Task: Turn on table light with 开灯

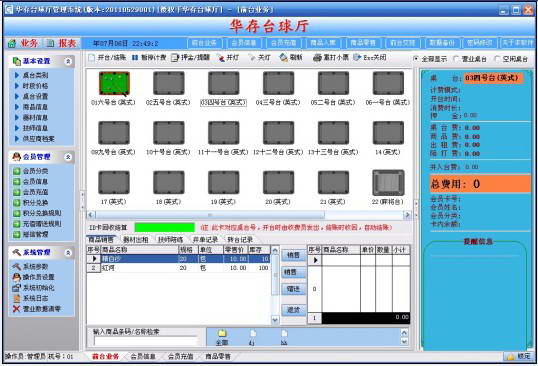Action: pyautogui.click(x=221, y=58)
